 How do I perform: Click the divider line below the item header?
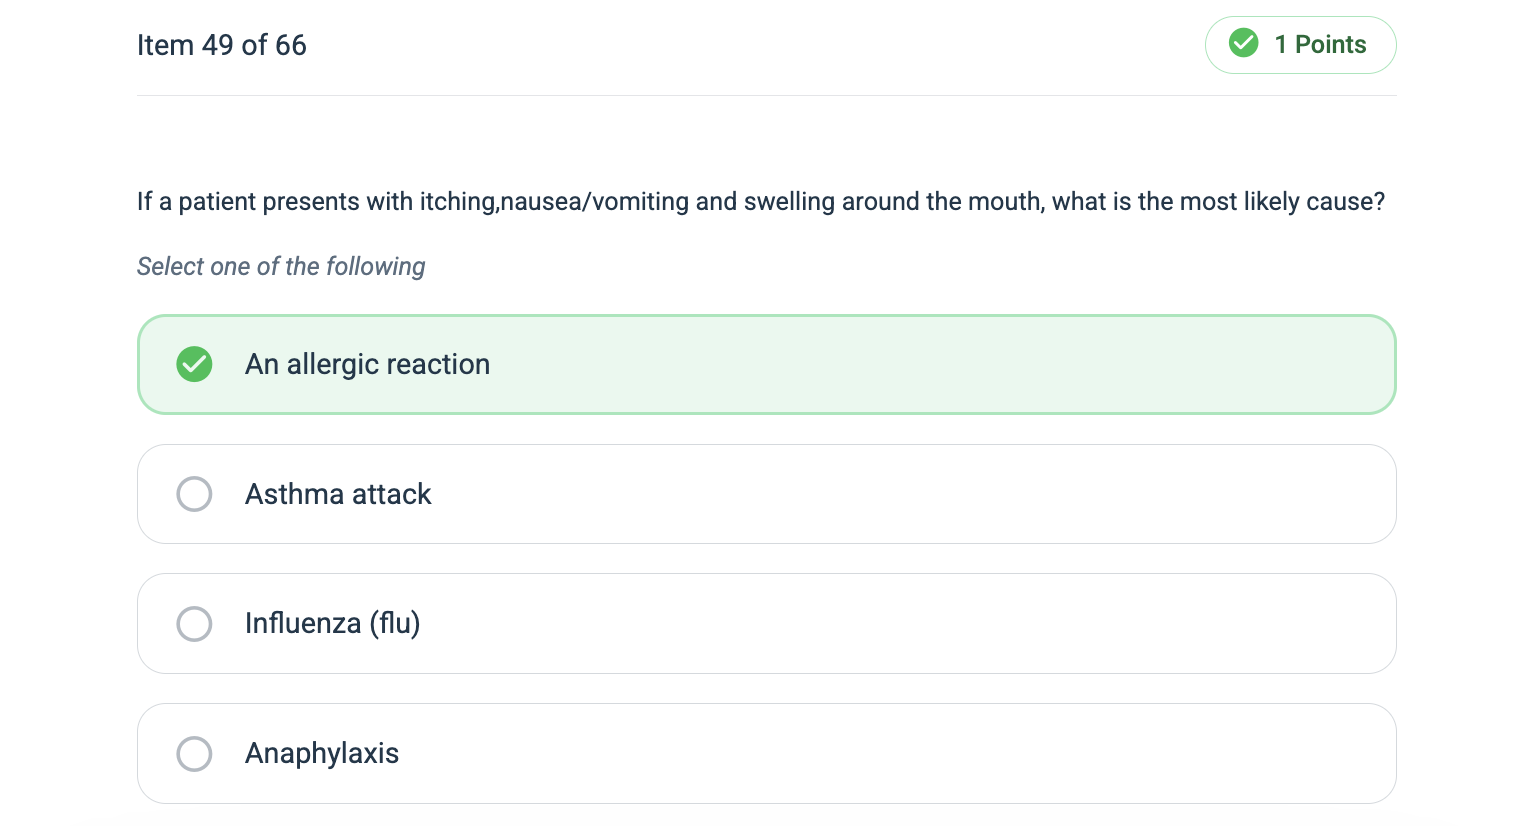[x=766, y=96]
